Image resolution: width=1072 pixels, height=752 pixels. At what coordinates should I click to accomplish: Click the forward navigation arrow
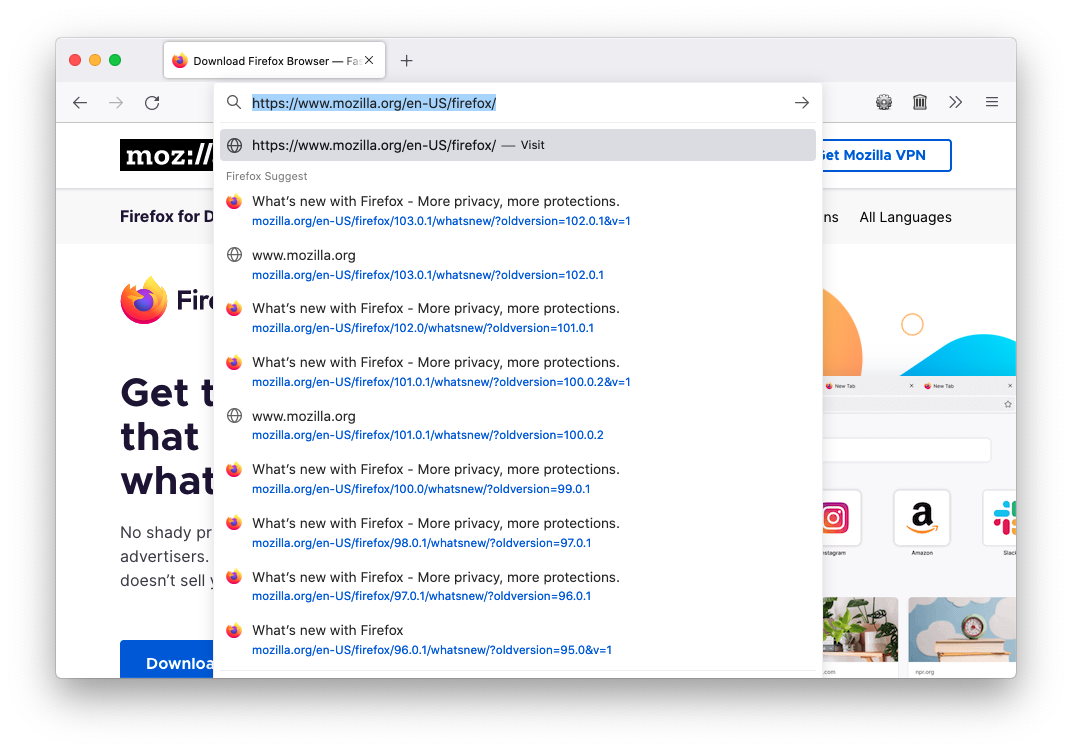click(x=116, y=103)
